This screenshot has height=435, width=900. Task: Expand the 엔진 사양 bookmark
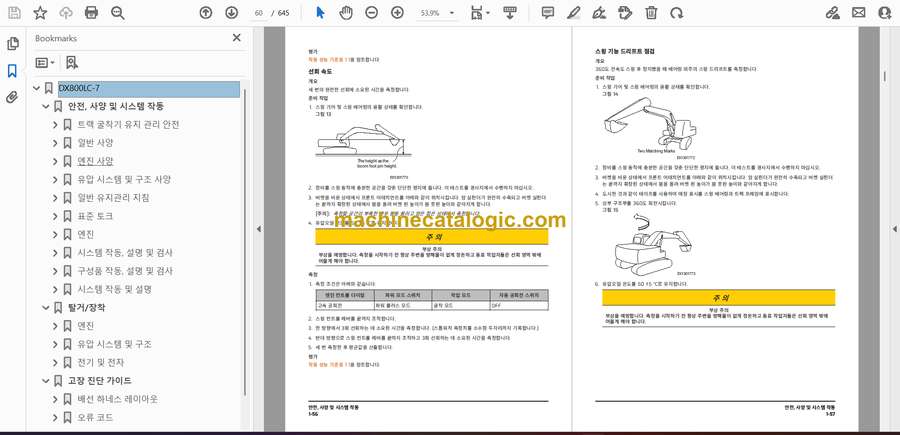point(55,161)
